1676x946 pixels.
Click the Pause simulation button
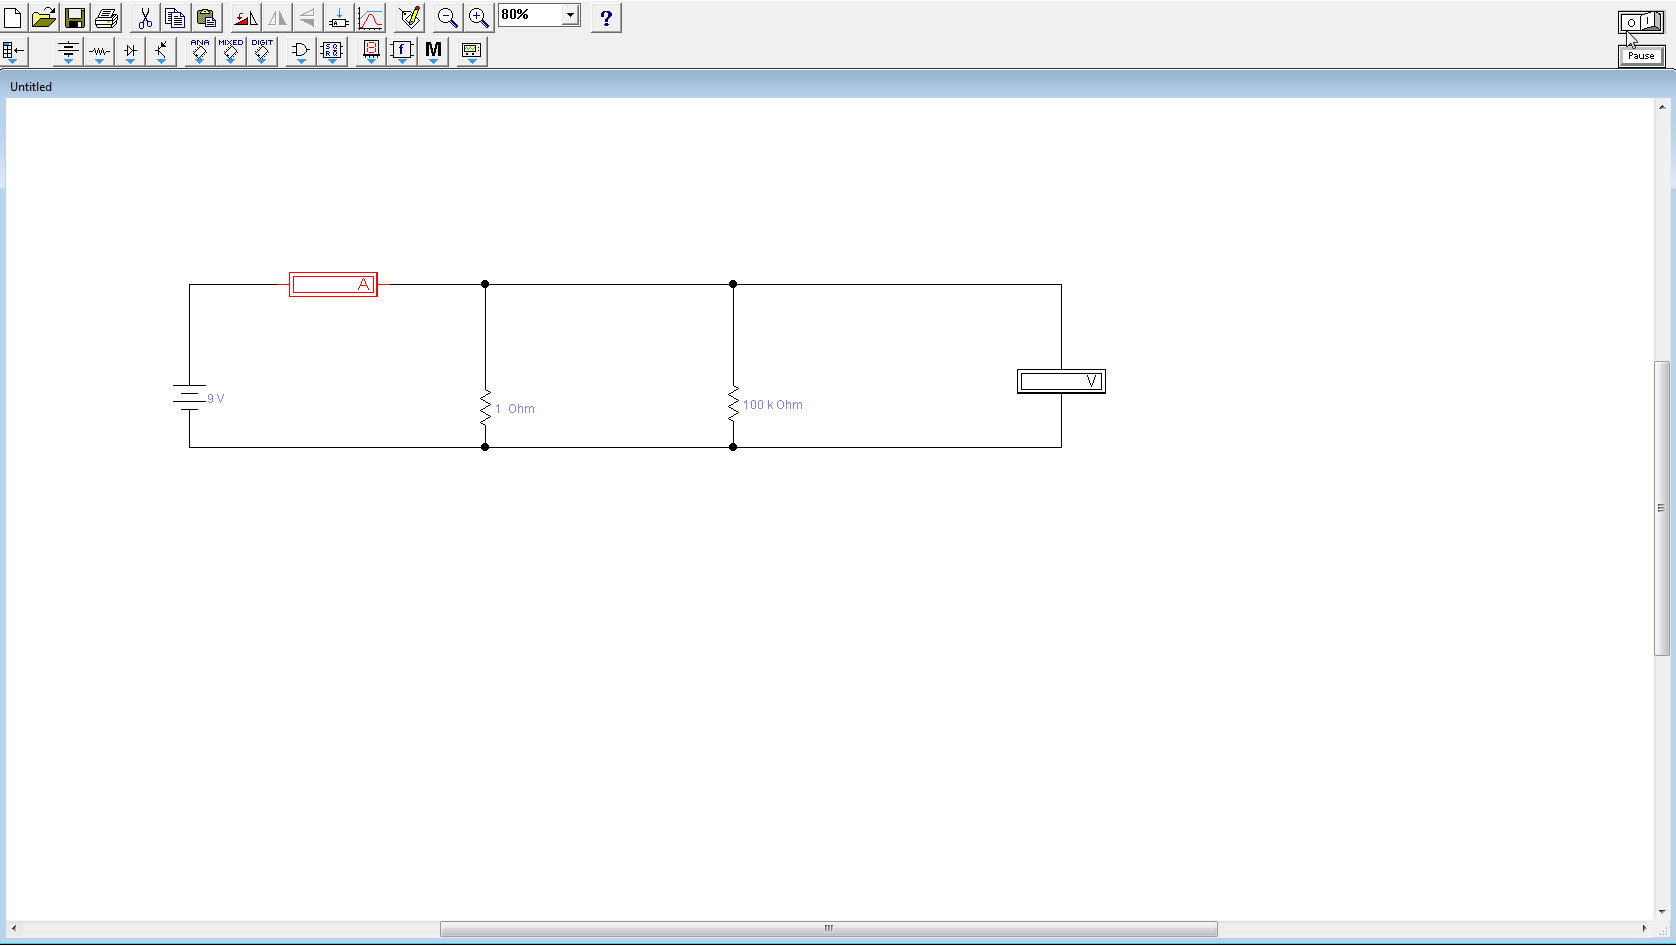pyautogui.click(x=1641, y=56)
